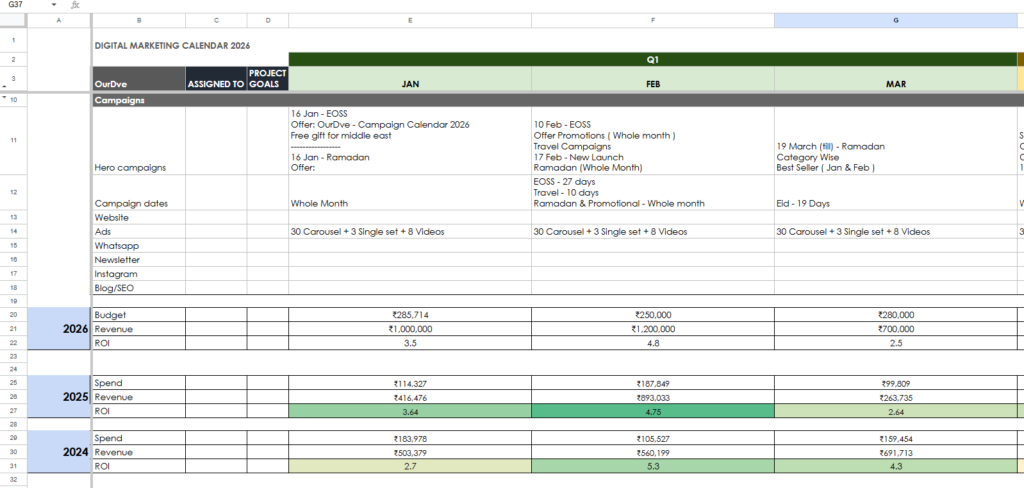The image size is (1024, 488).
Task: Click the 2025 year label cell
Action: pyautogui.click(x=59, y=396)
